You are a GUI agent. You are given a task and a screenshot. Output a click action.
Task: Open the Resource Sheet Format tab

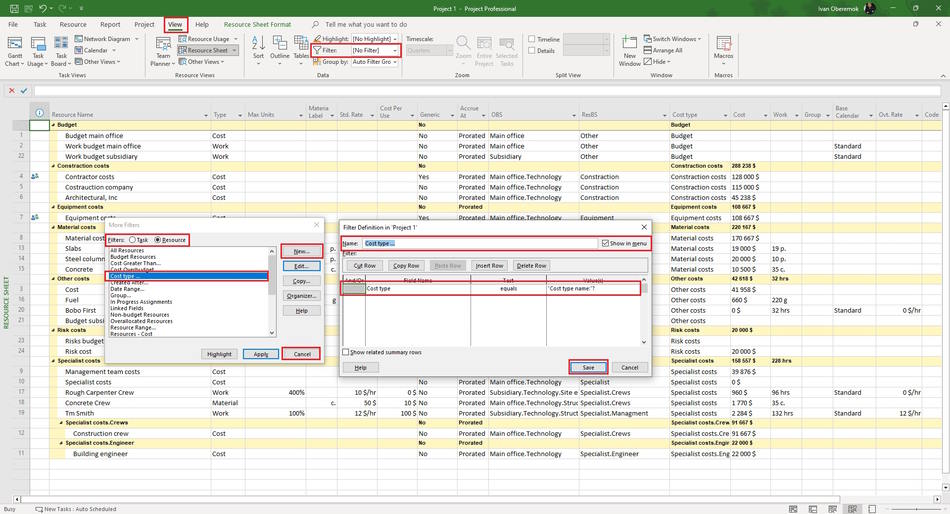pos(257,24)
